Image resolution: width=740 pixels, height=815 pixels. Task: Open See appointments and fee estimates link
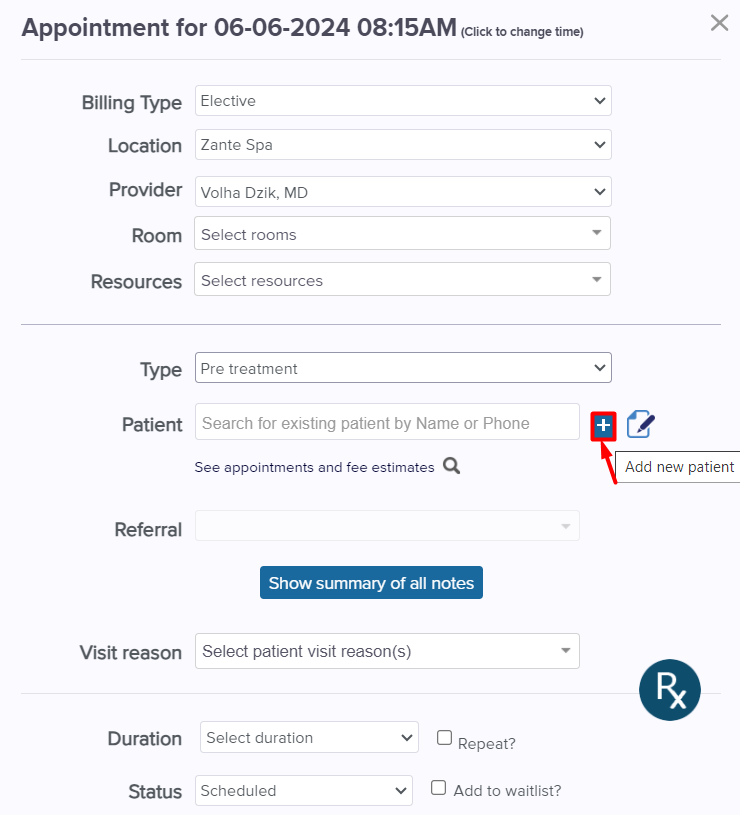pos(314,467)
